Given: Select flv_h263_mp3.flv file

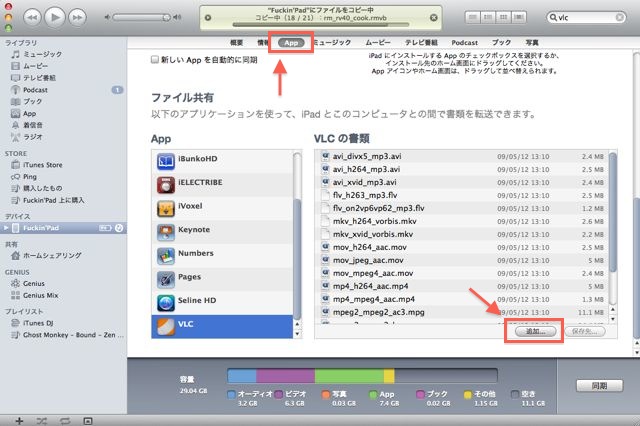Looking at the screenshot, I should click(x=462, y=195).
